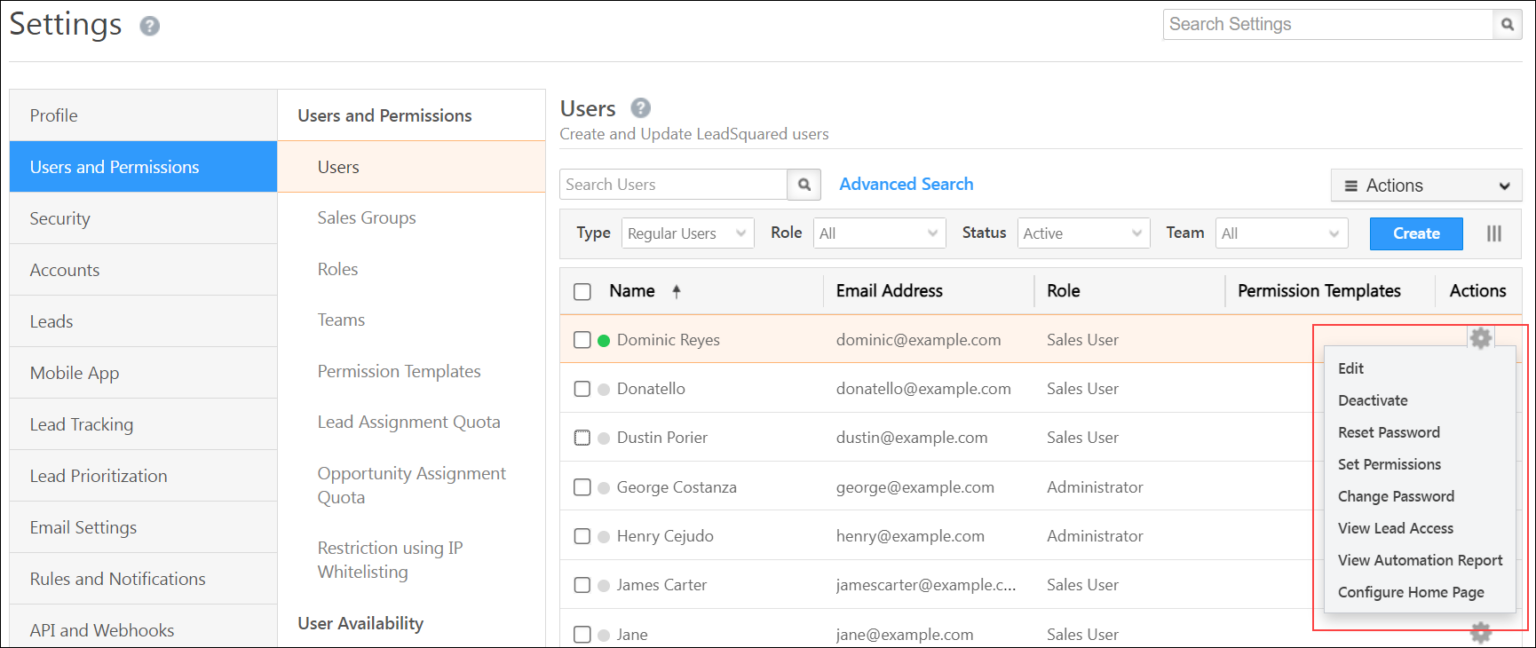The height and width of the screenshot is (648, 1536).
Task: Click the help icon beside Settings title
Action: 150,26
